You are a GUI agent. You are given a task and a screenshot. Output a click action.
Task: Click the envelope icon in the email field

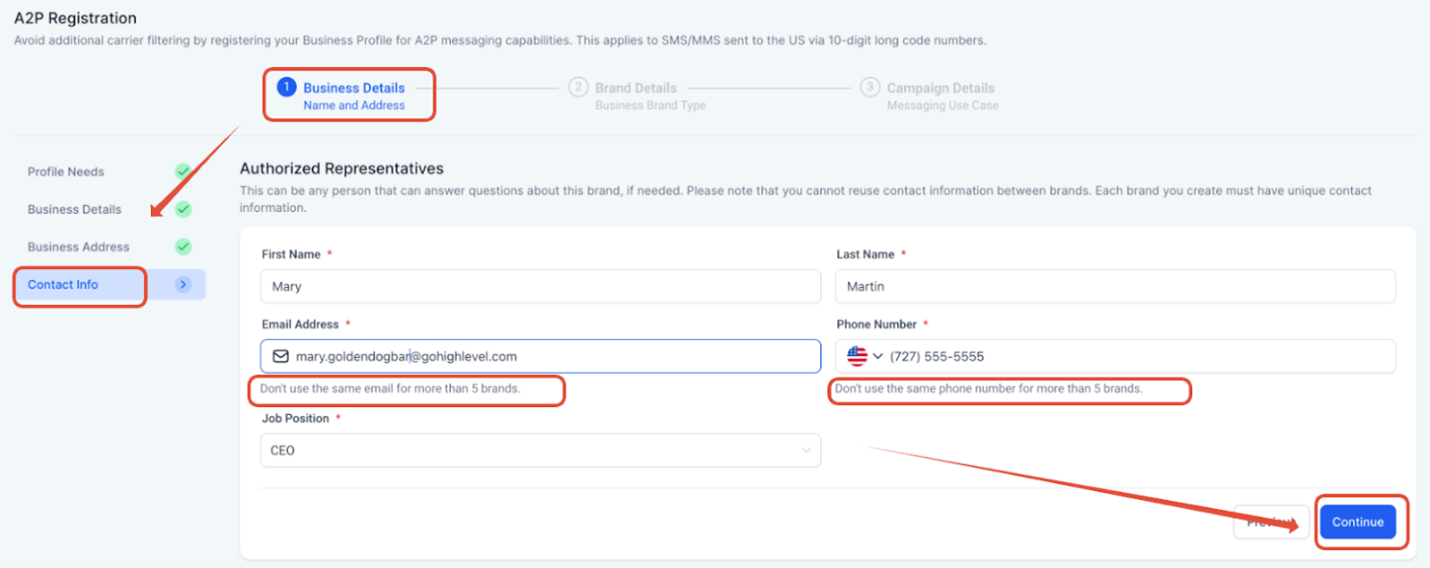pyautogui.click(x=281, y=357)
